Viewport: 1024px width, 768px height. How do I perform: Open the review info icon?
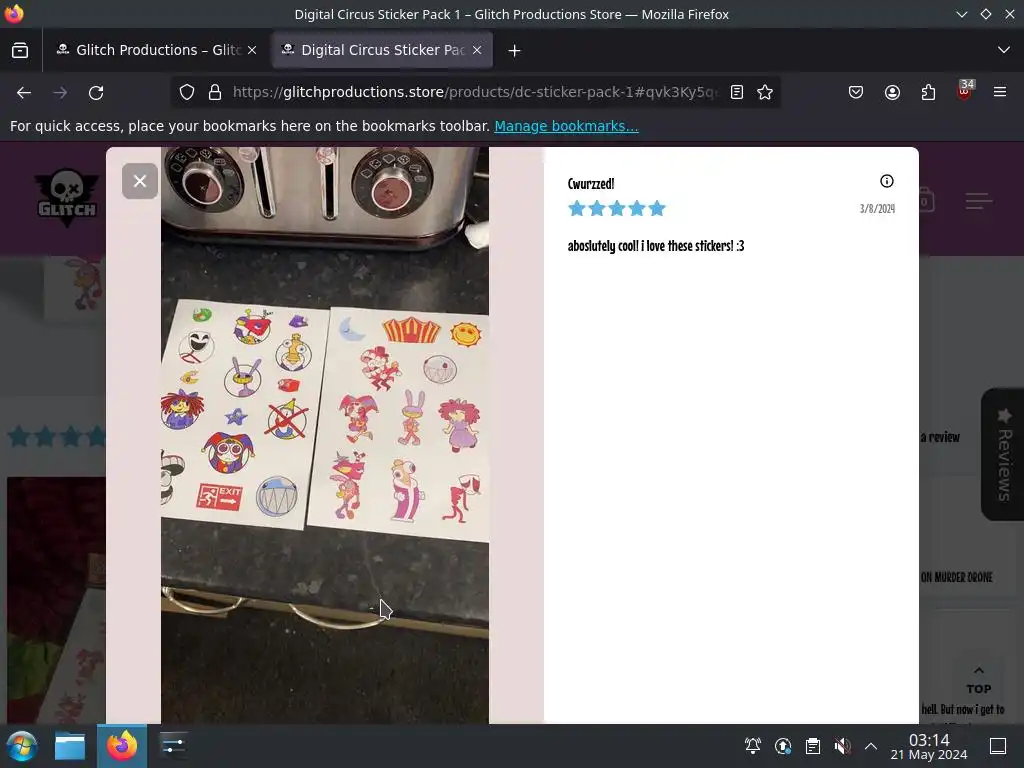(x=886, y=182)
